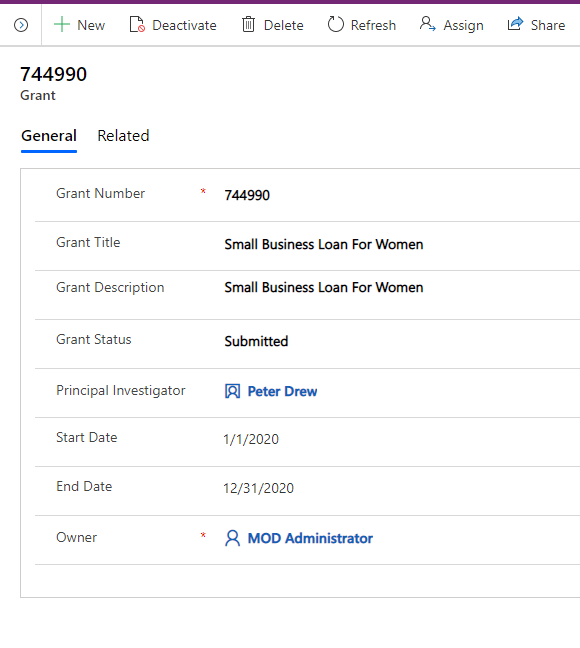
Task: Click the Deactivate document icon
Action: coord(137,25)
